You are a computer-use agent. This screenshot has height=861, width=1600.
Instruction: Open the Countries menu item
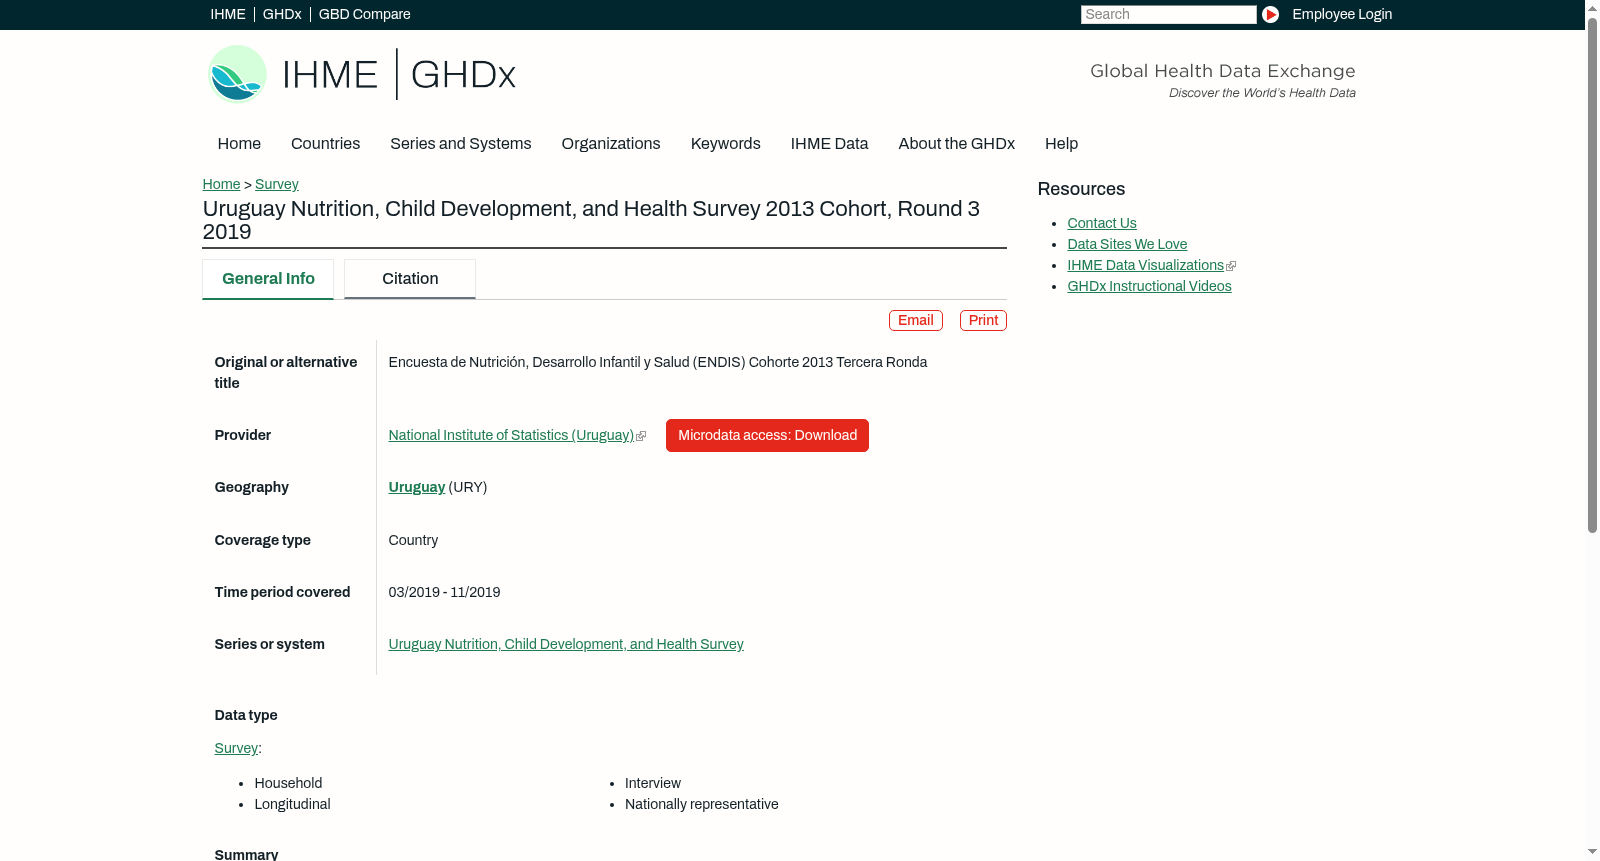pos(326,144)
